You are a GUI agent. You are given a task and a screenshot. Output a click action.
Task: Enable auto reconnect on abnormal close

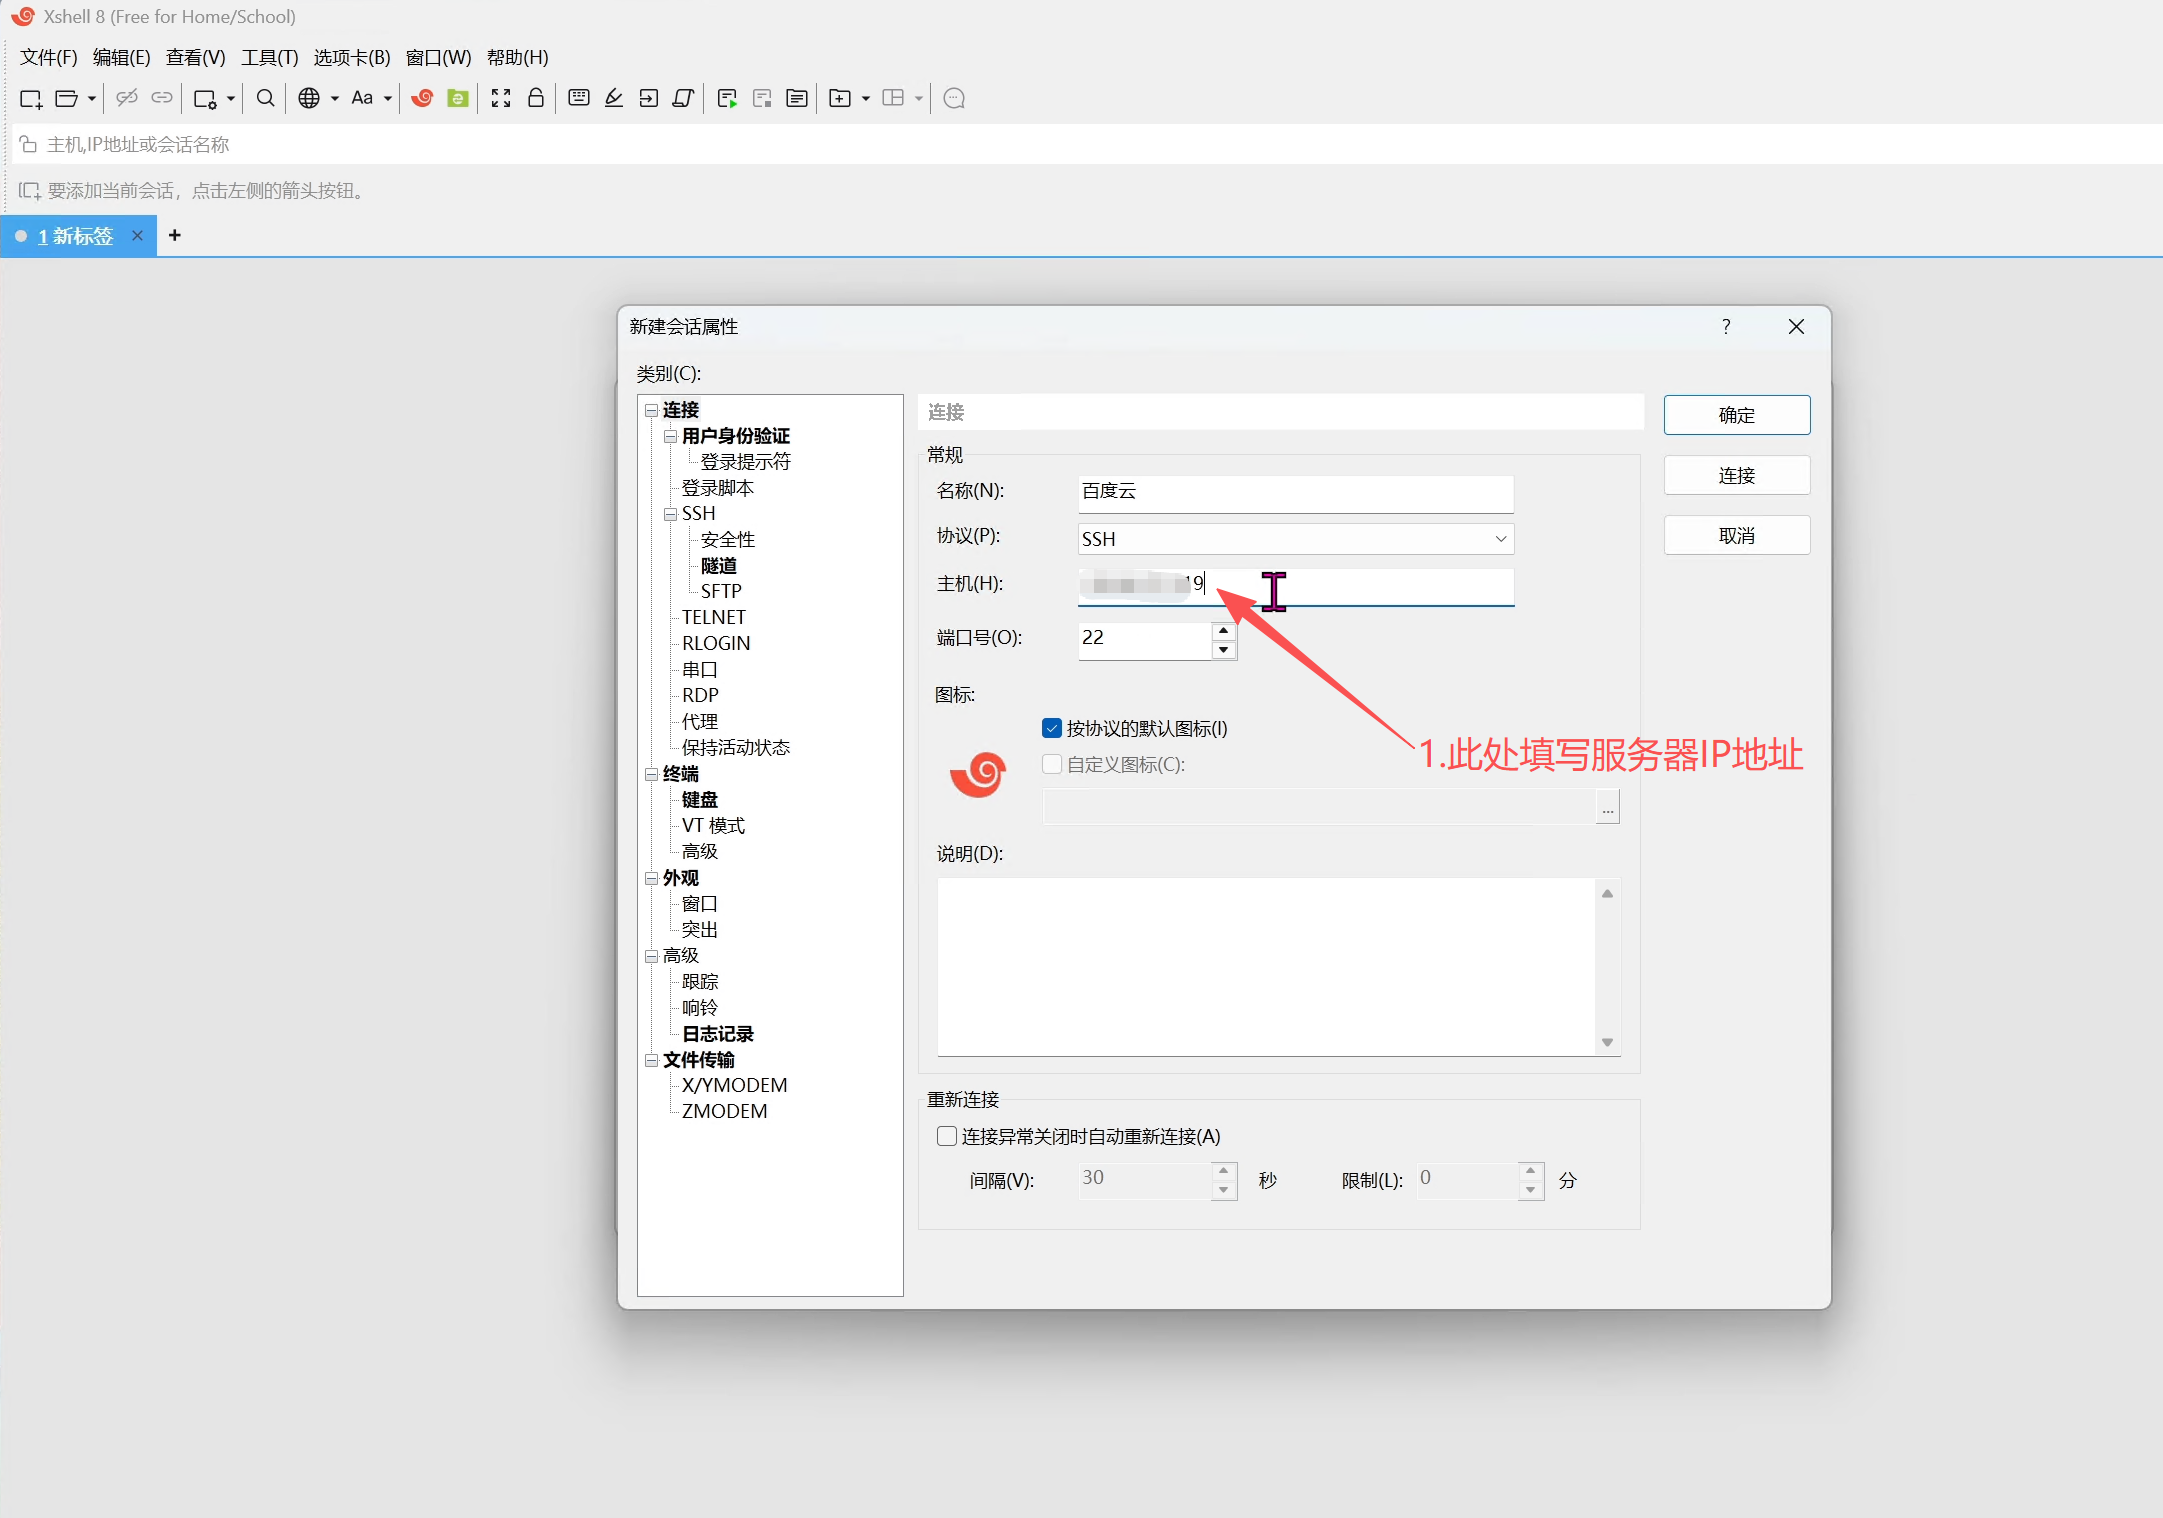tap(947, 1136)
